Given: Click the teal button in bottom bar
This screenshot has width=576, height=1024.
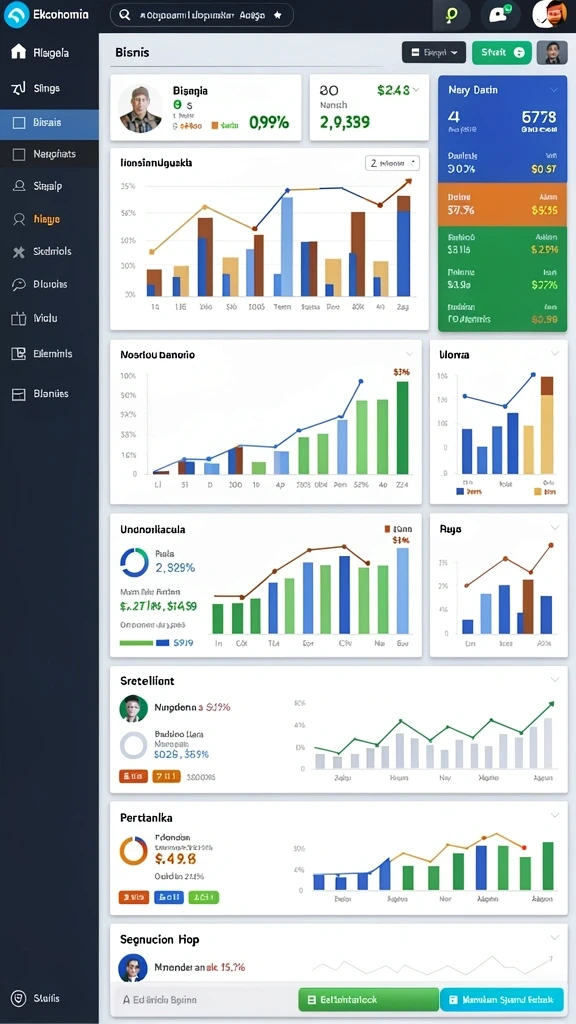Looking at the screenshot, I should pos(502,999).
